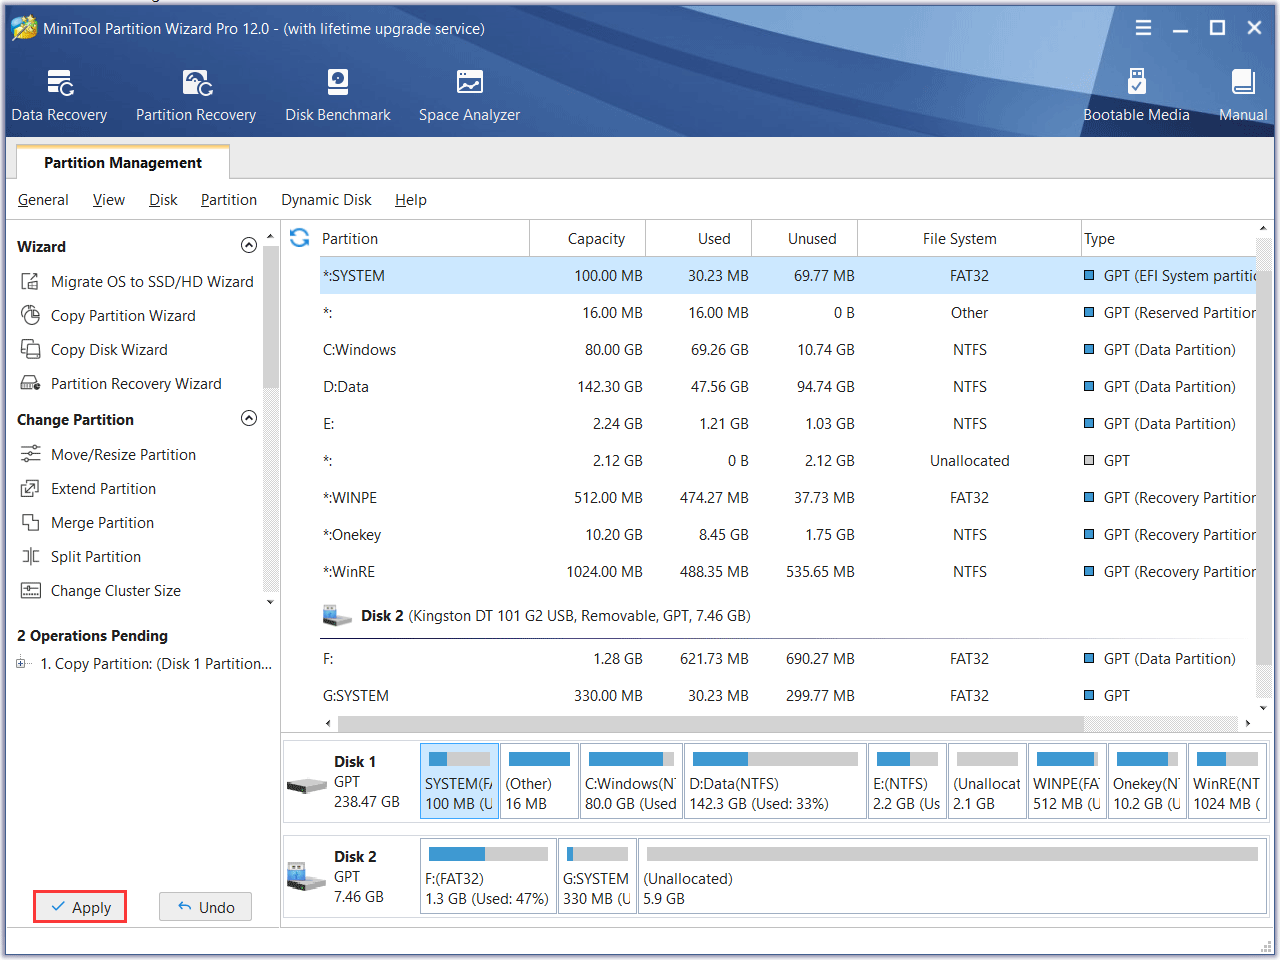Refresh the partition list
This screenshot has height=960, width=1280.
point(299,238)
